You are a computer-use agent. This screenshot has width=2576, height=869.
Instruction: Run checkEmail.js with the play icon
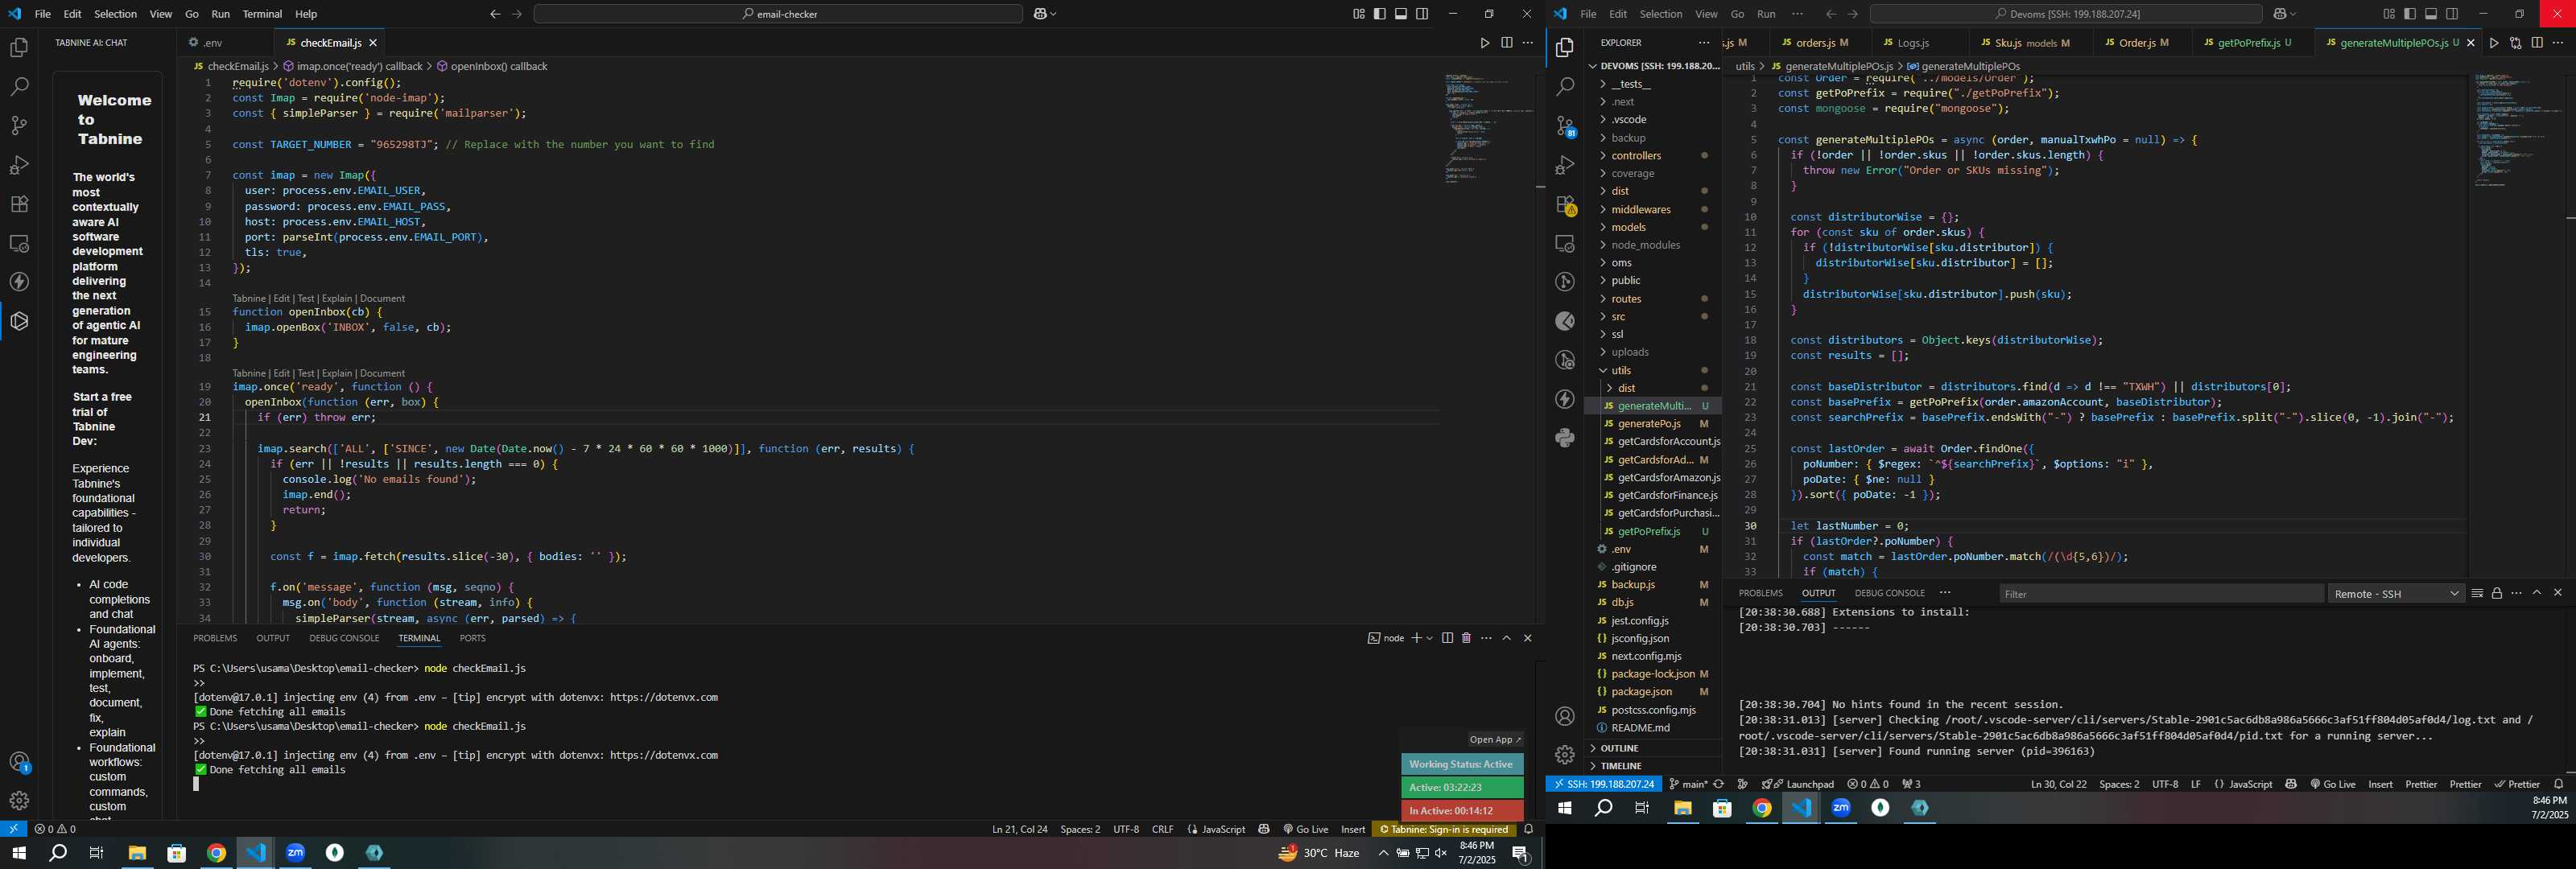click(1485, 43)
